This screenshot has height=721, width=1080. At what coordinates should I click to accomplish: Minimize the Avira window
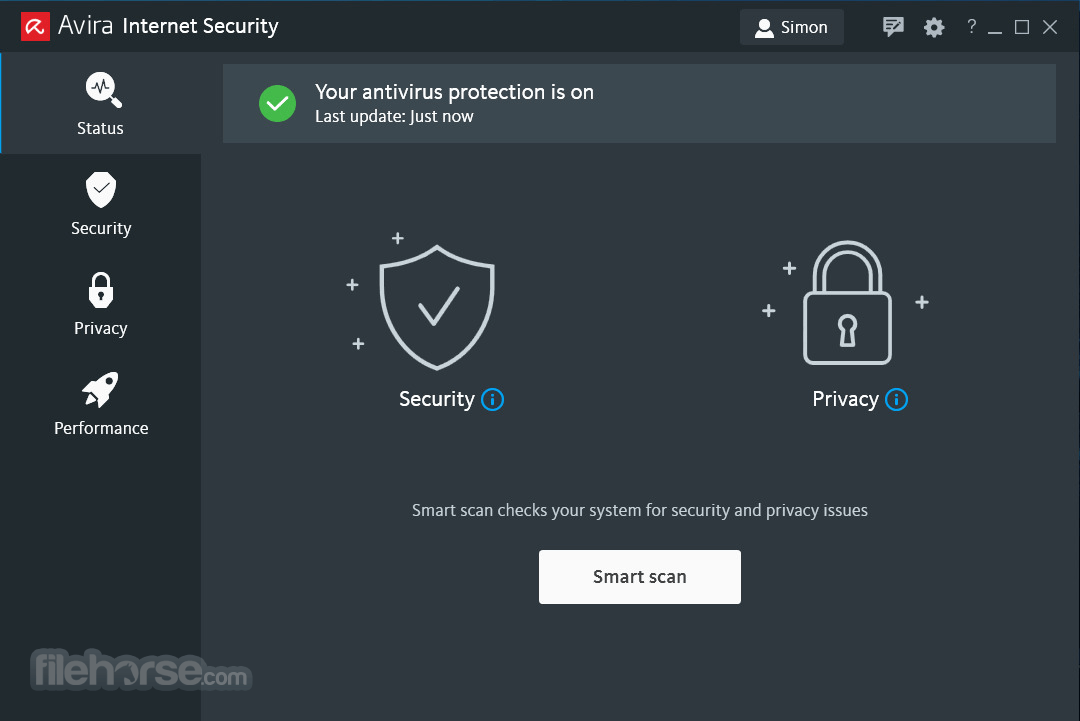tap(995, 28)
